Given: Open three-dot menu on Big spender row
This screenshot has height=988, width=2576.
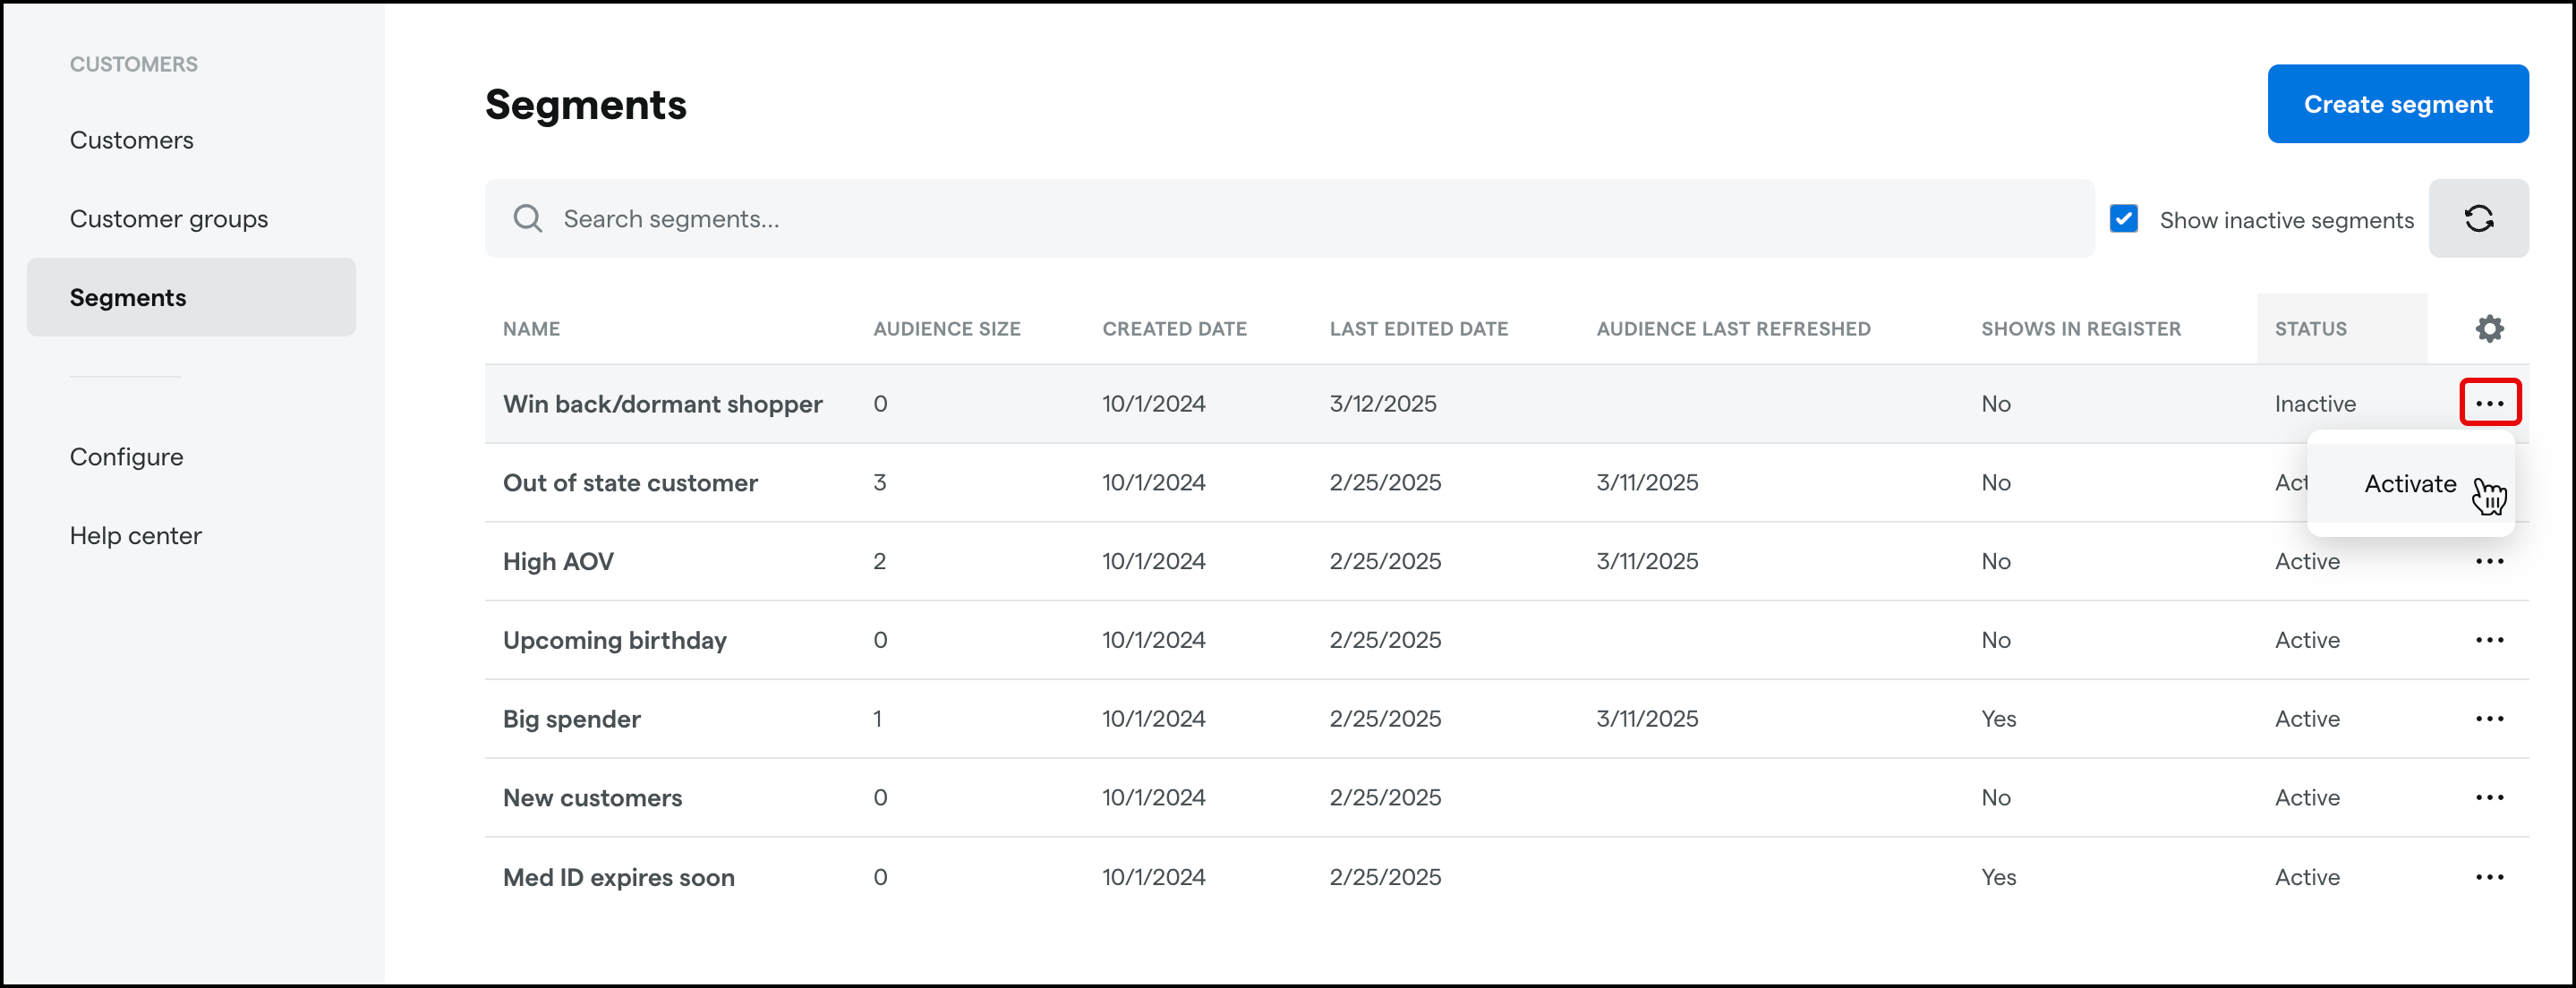Looking at the screenshot, I should [x=2490, y=718].
